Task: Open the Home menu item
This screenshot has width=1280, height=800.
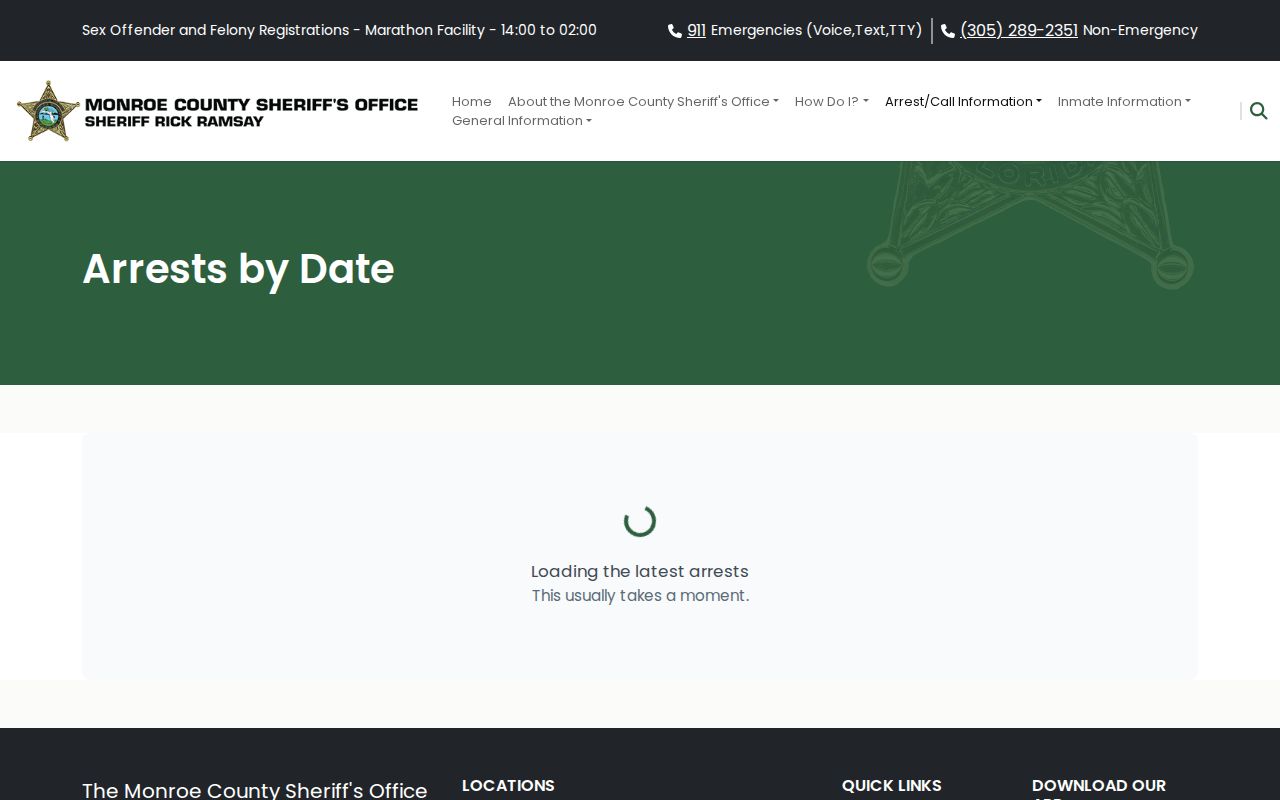Action: click(x=472, y=101)
